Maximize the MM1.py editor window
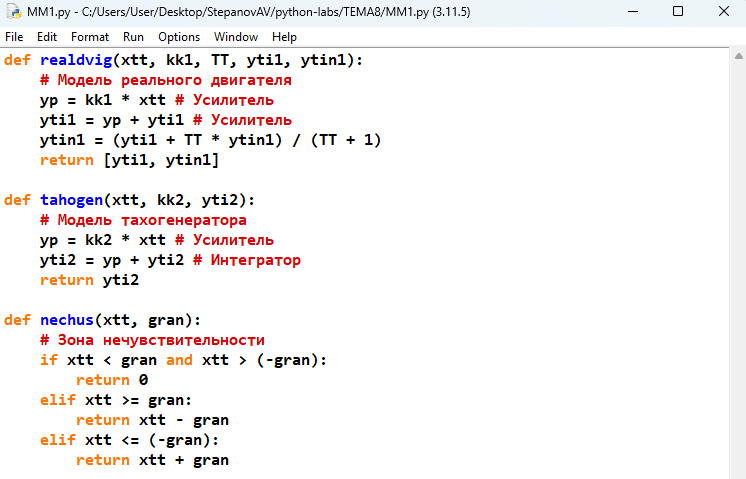 [x=677, y=12]
